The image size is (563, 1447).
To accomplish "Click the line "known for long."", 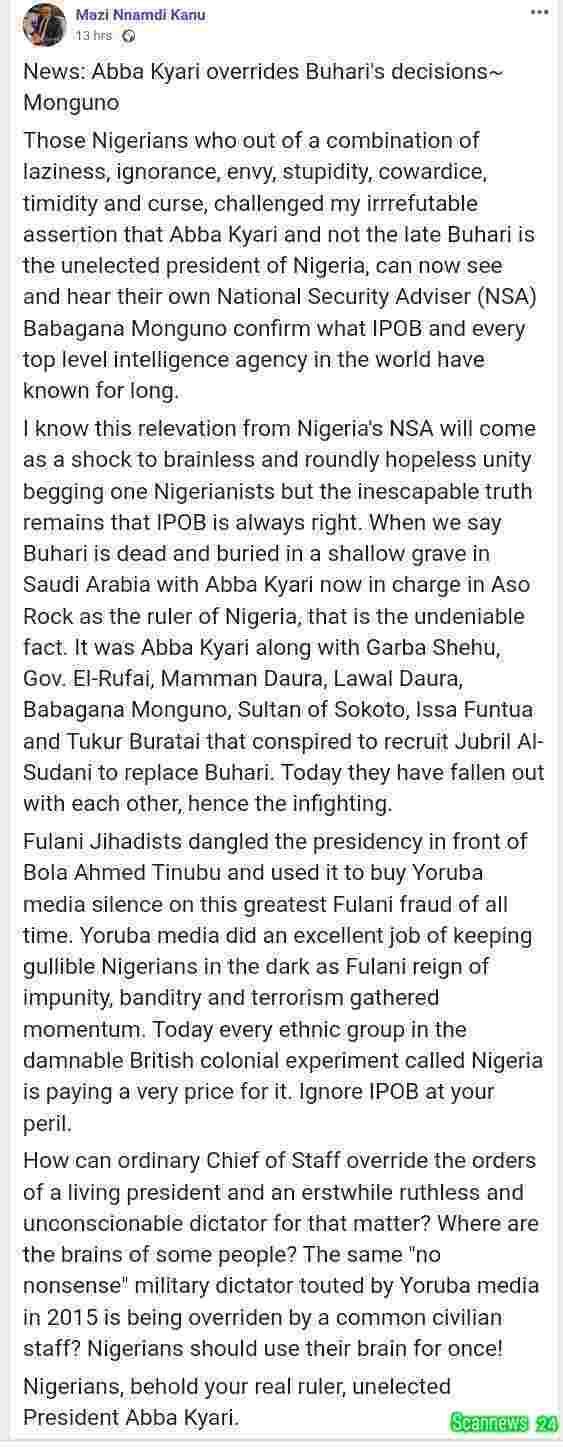I will pos(100,391).
